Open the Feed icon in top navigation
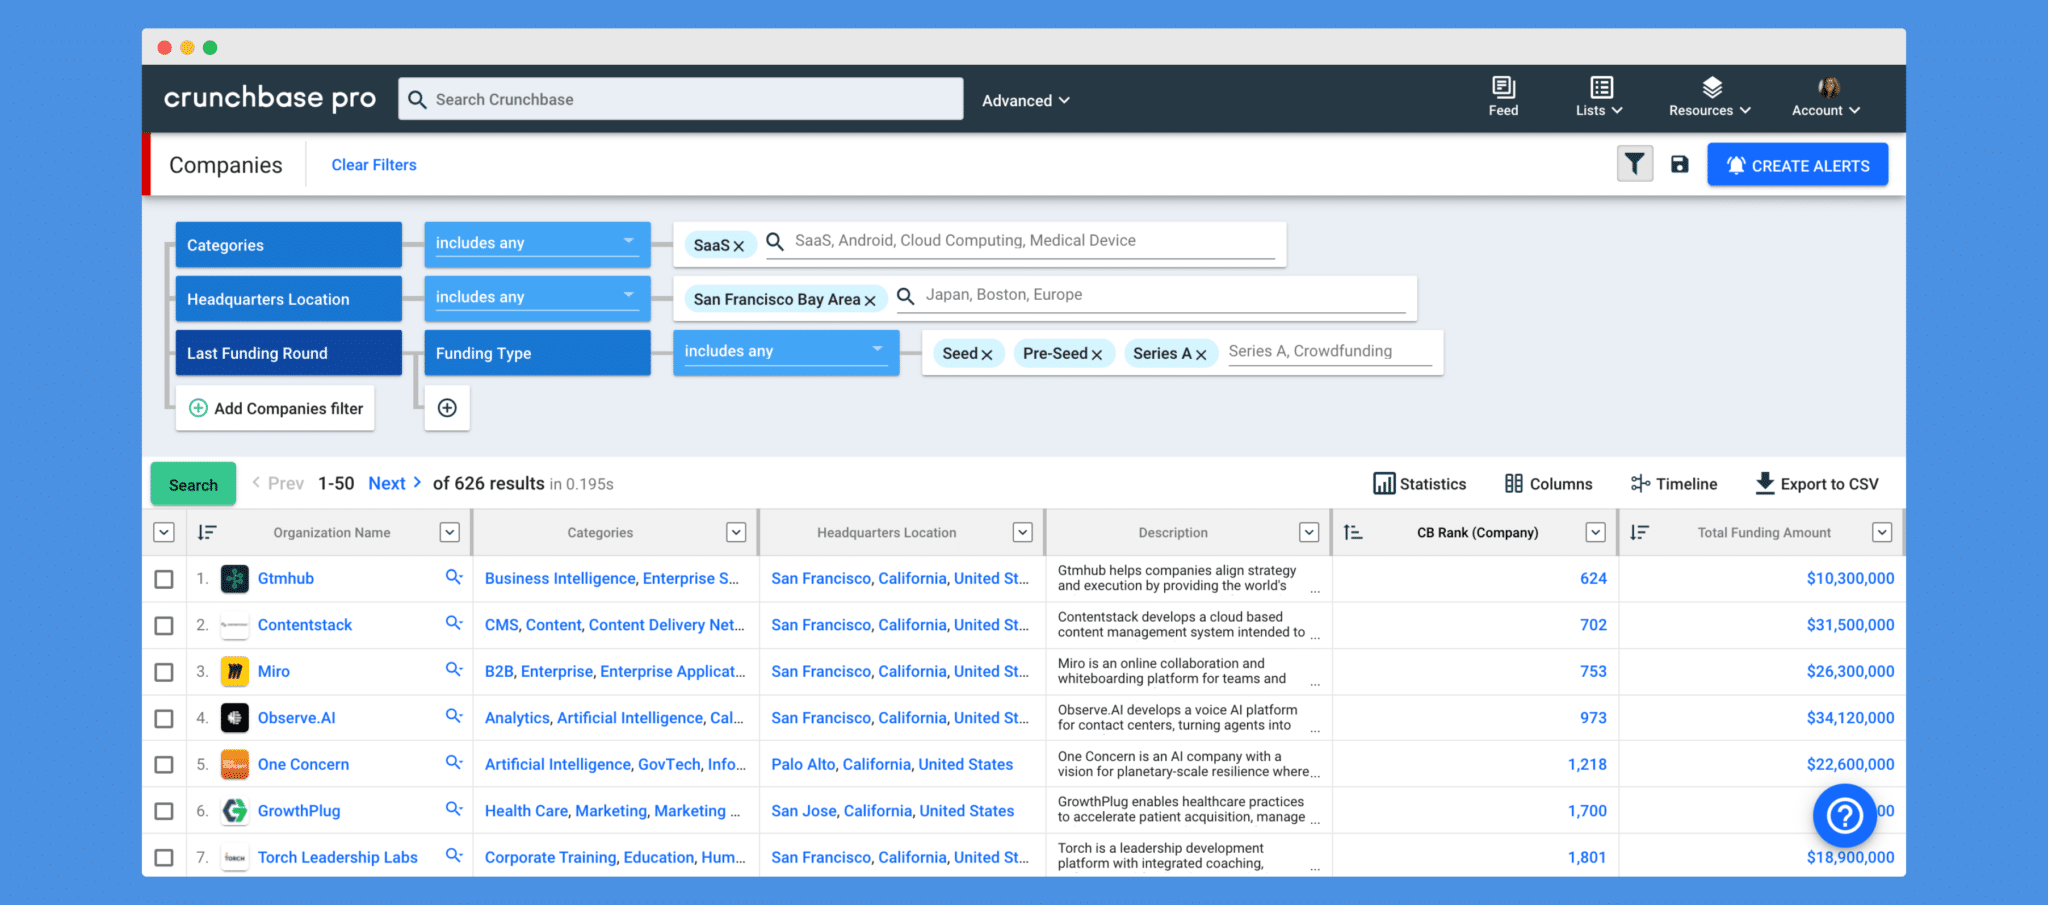 (x=1502, y=97)
